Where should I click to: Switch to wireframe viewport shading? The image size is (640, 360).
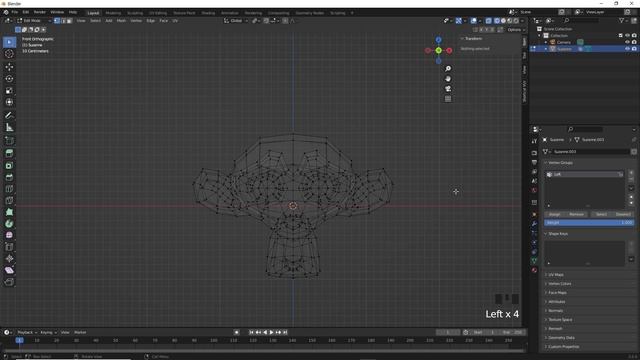pos(497,20)
